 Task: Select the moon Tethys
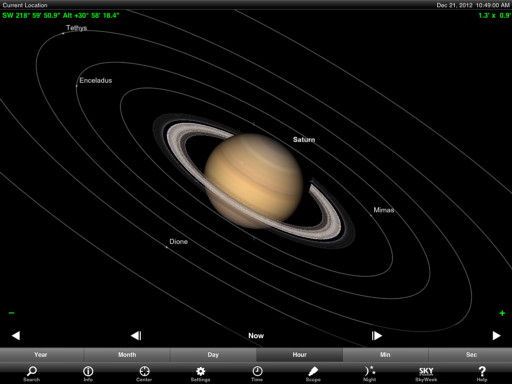pyautogui.click(x=76, y=28)
